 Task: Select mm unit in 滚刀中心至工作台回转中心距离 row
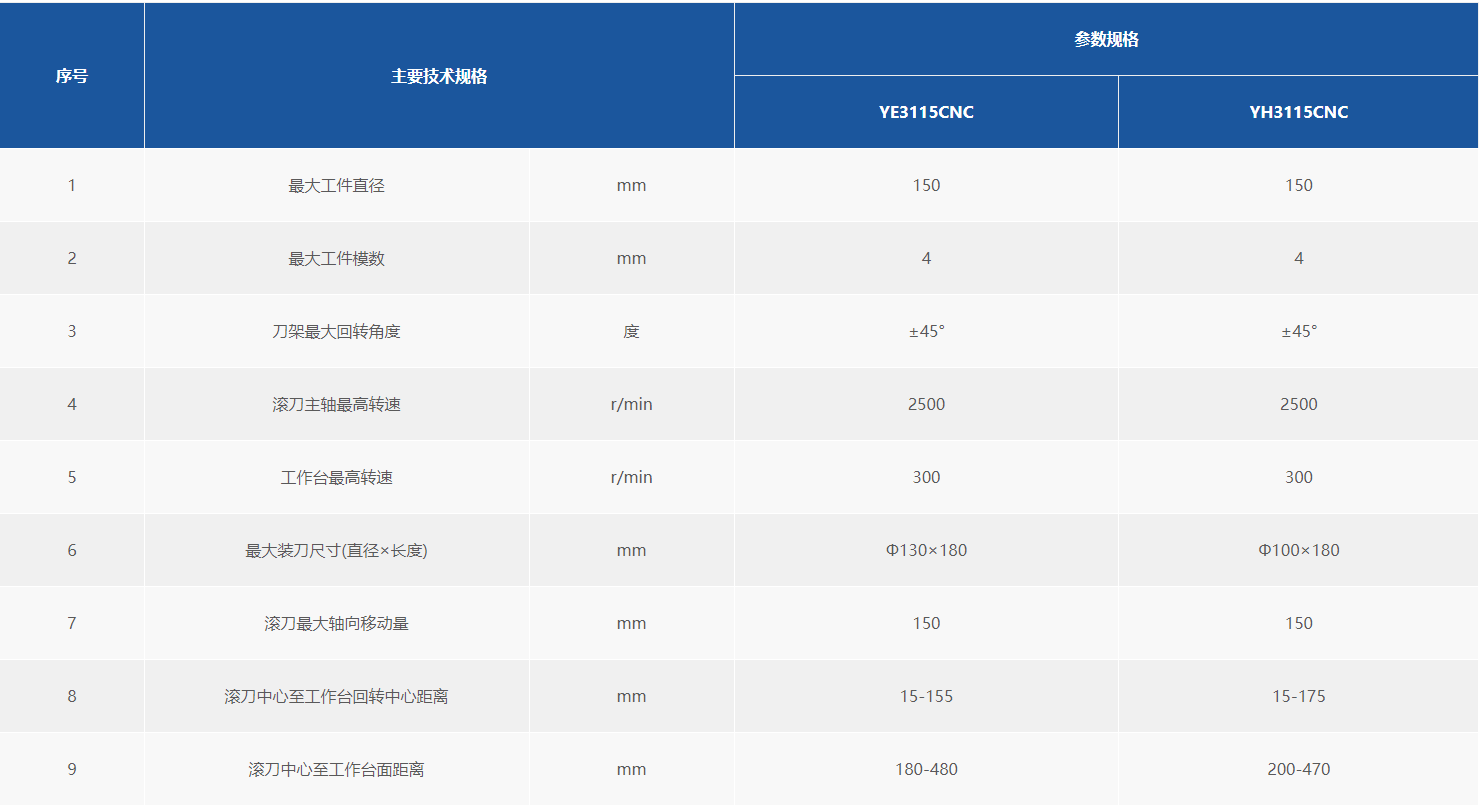(631, 696)
